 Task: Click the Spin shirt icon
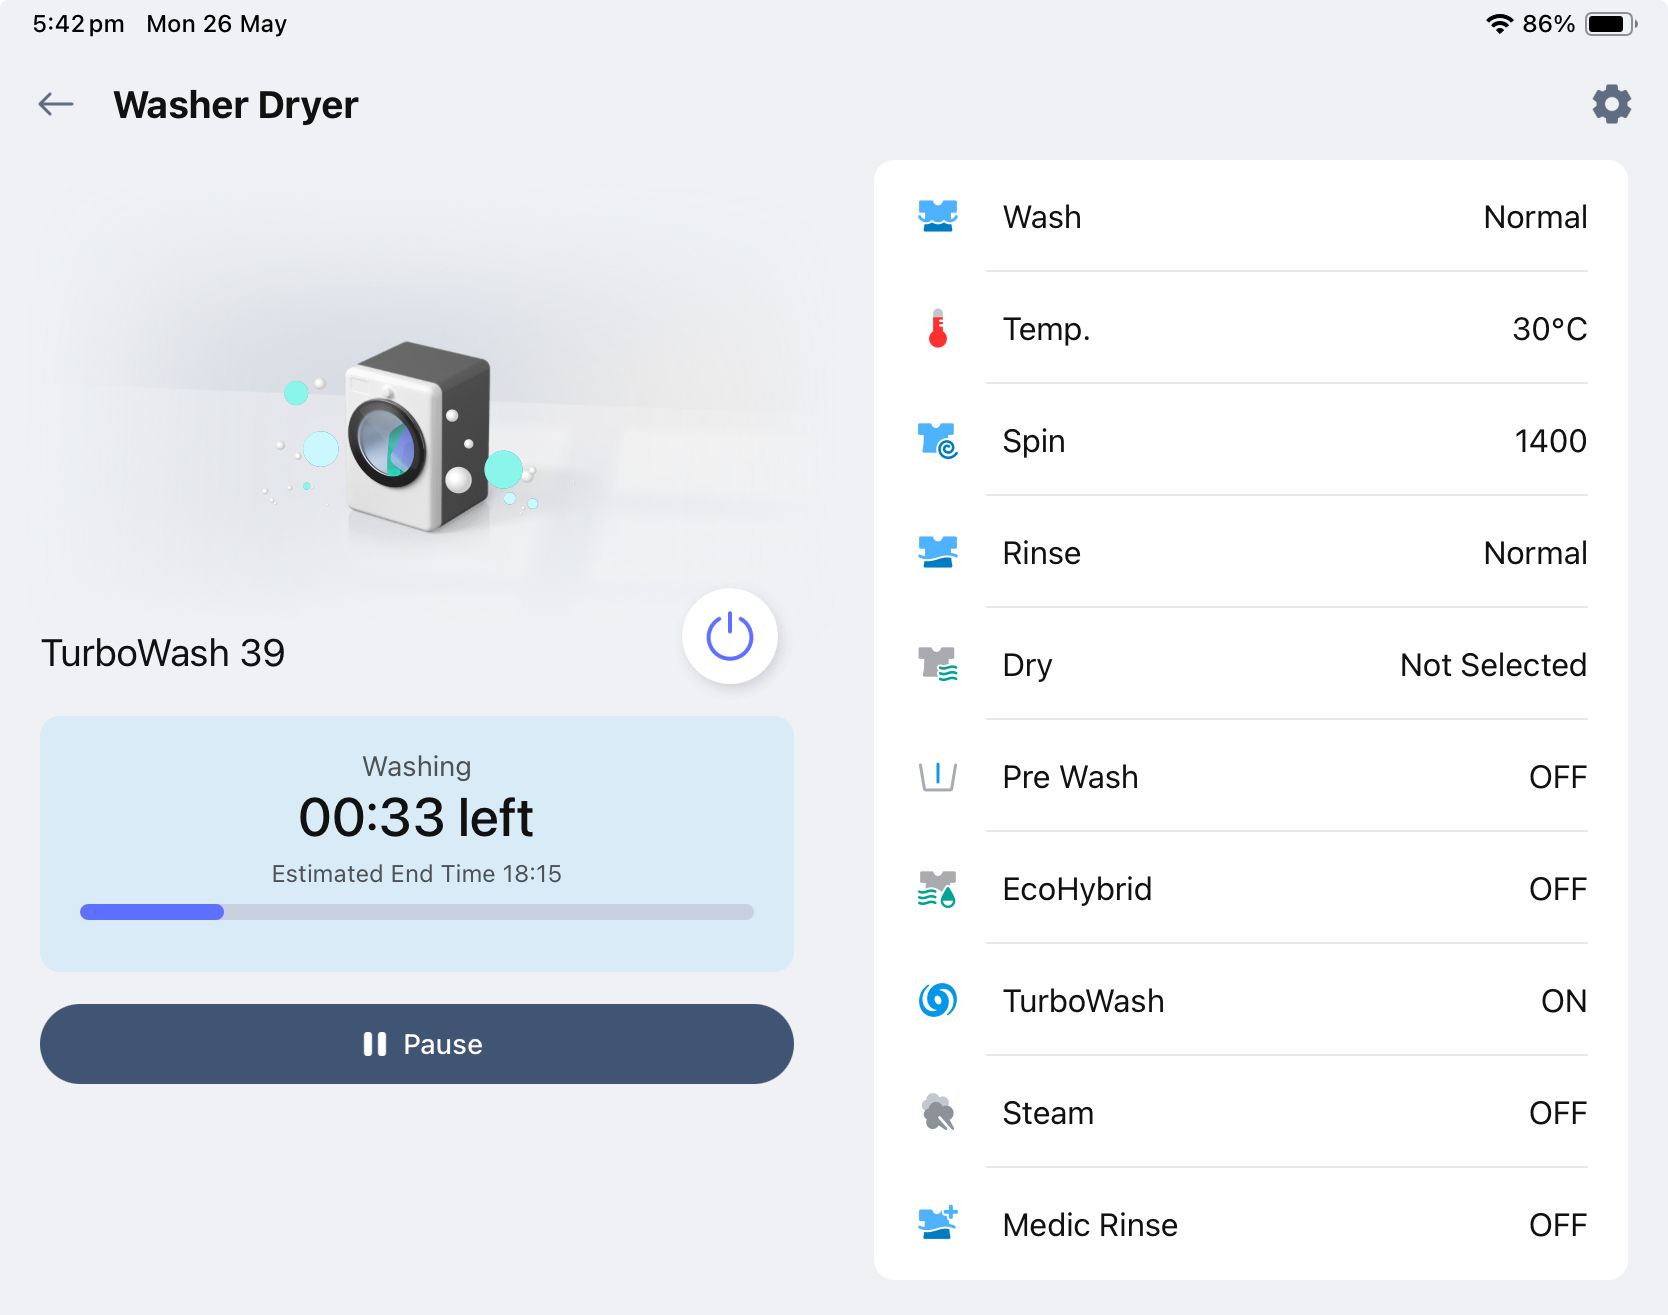tap(938, 440)
